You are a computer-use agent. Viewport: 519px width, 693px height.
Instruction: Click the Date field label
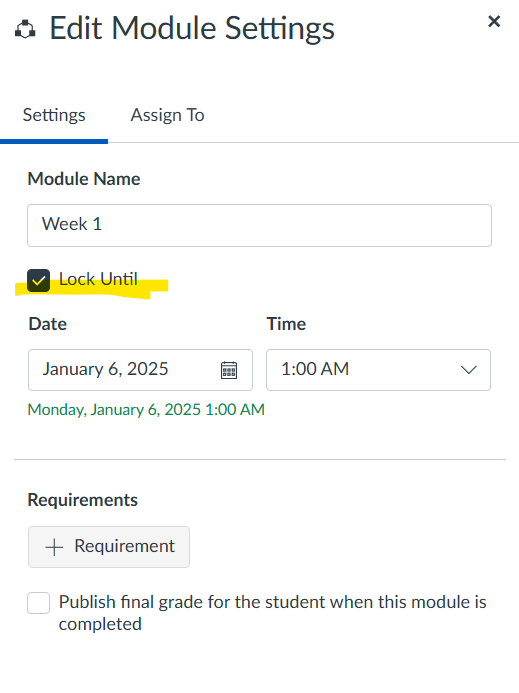(x=48, y=324)
